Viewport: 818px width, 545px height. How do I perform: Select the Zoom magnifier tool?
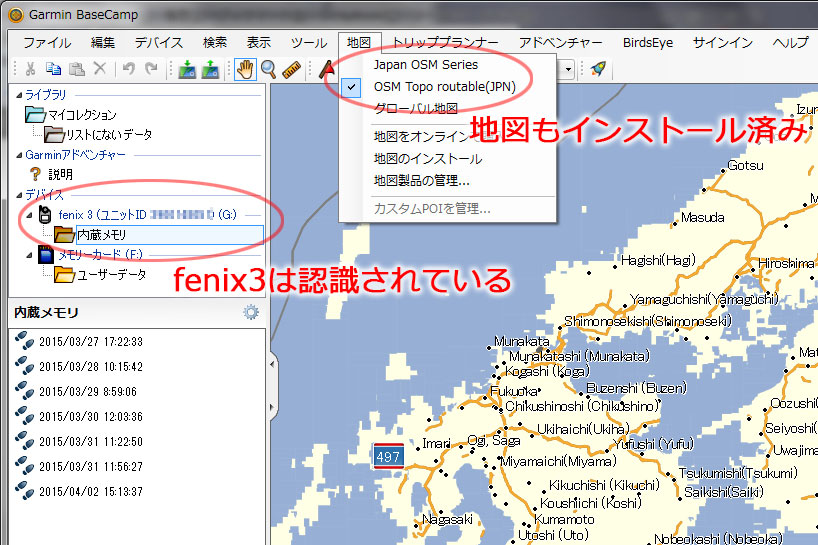pos(268,69)
